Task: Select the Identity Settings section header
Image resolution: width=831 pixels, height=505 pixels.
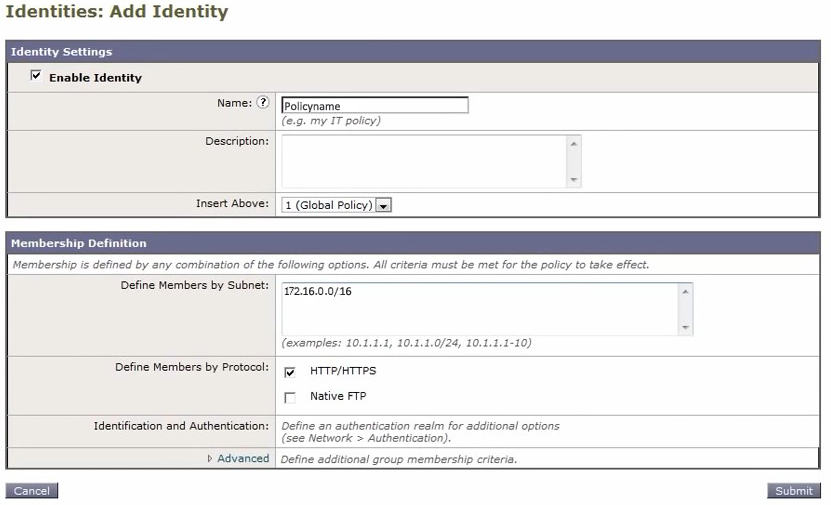Action: tap(61, 52)
